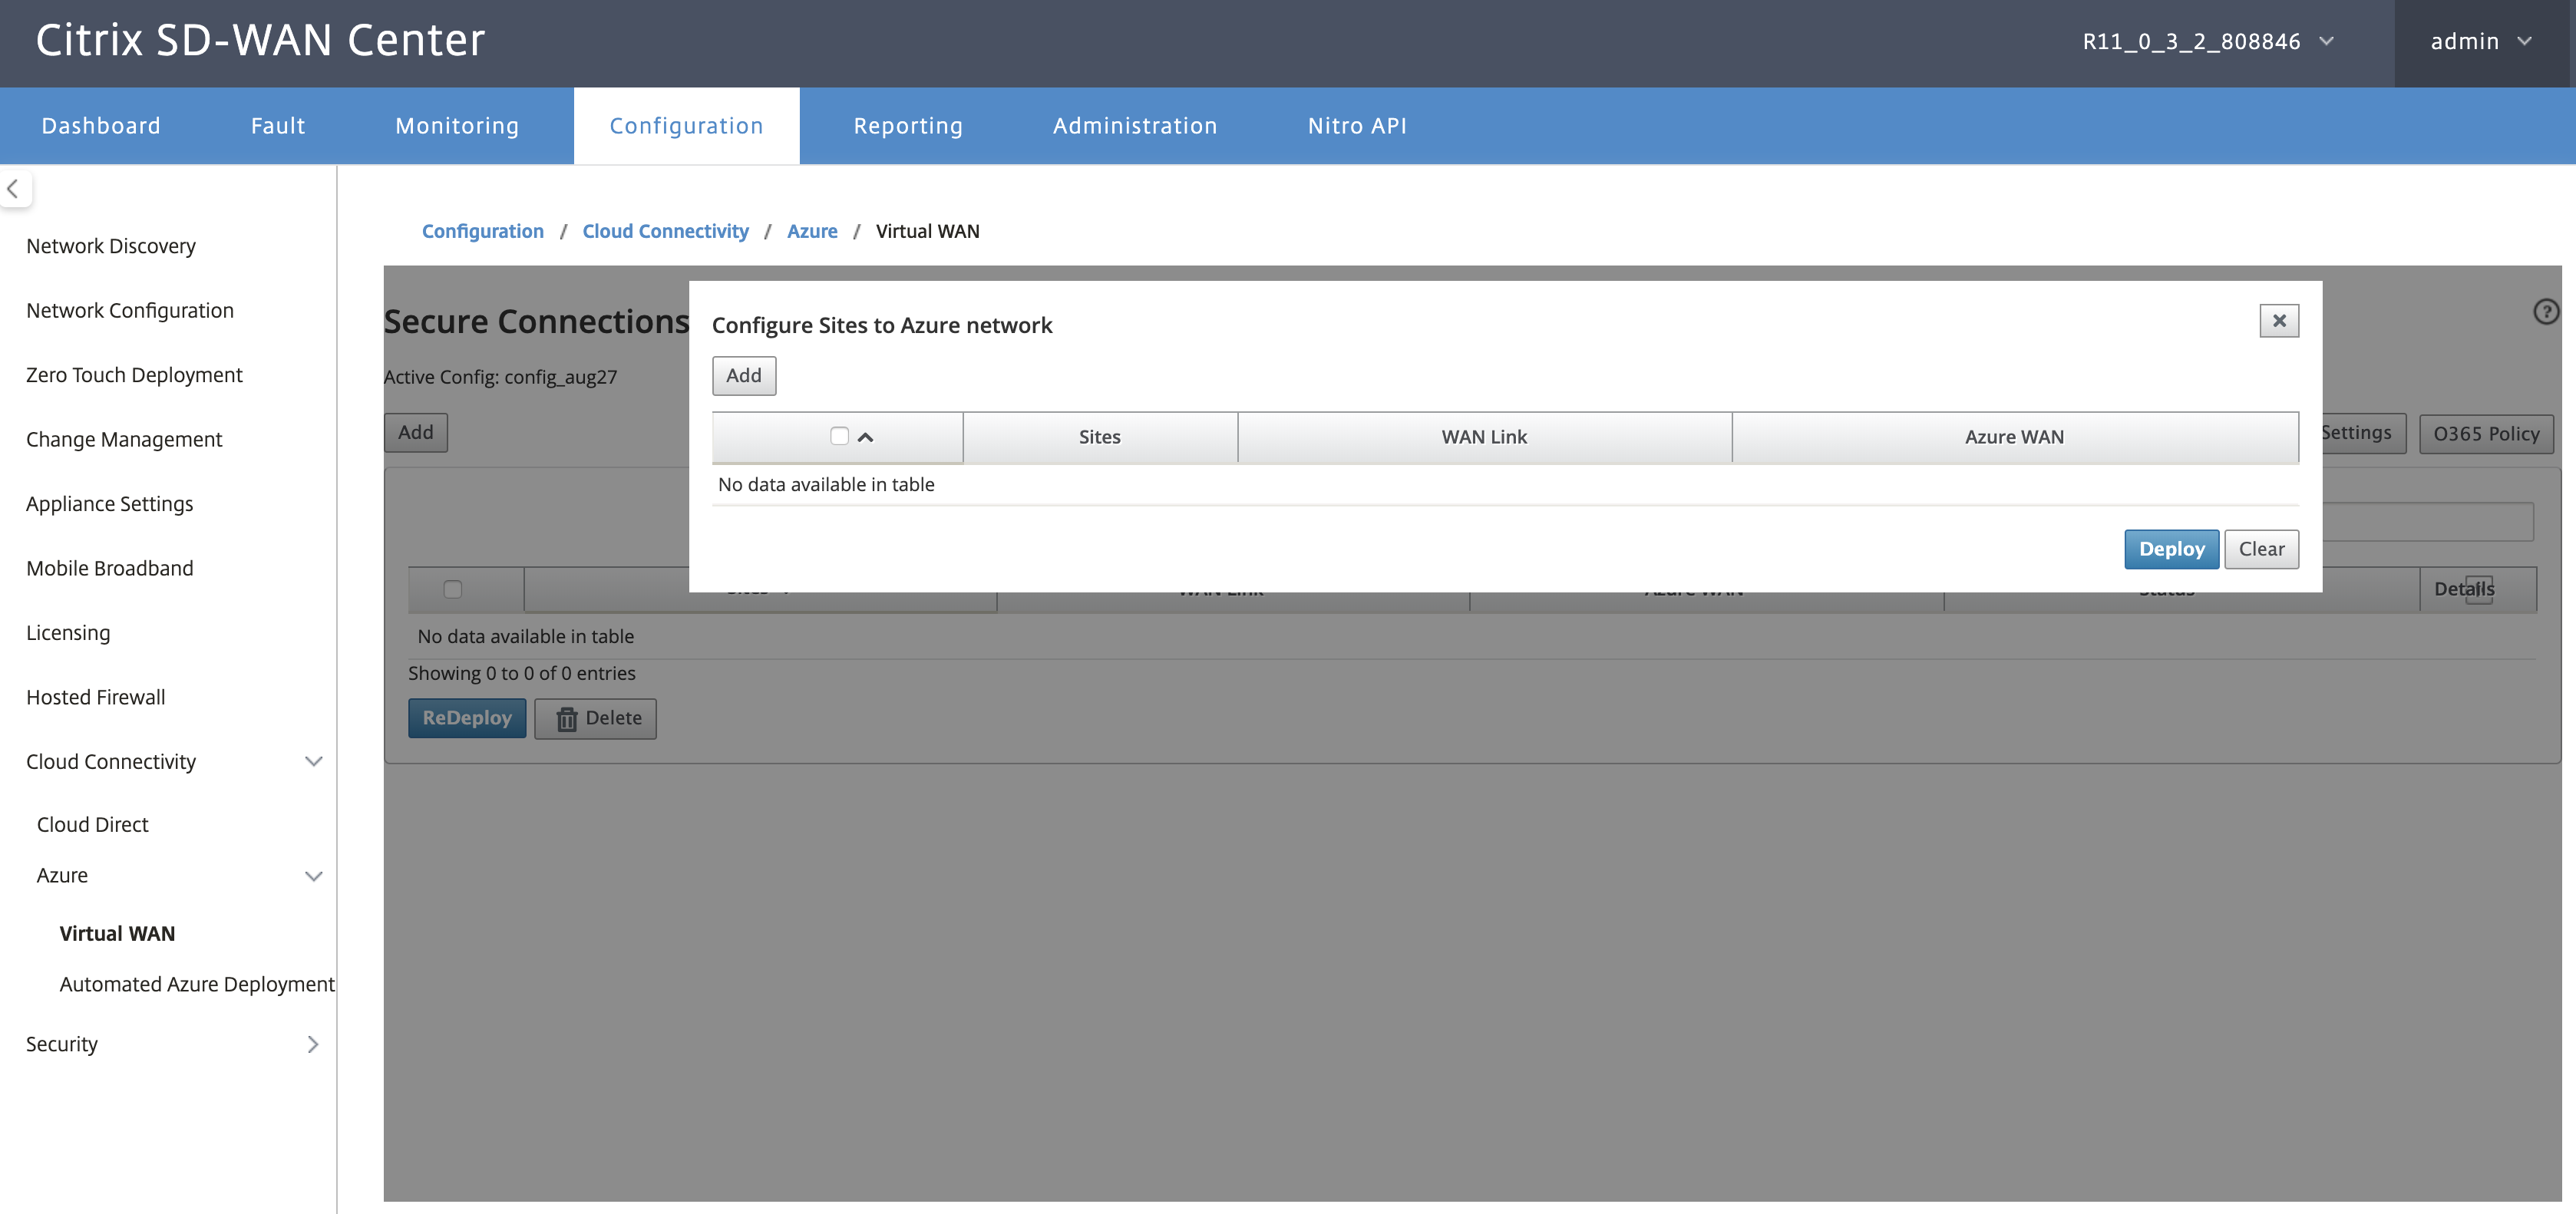Sort the dialog table by WAN Link

point(1484,437)
